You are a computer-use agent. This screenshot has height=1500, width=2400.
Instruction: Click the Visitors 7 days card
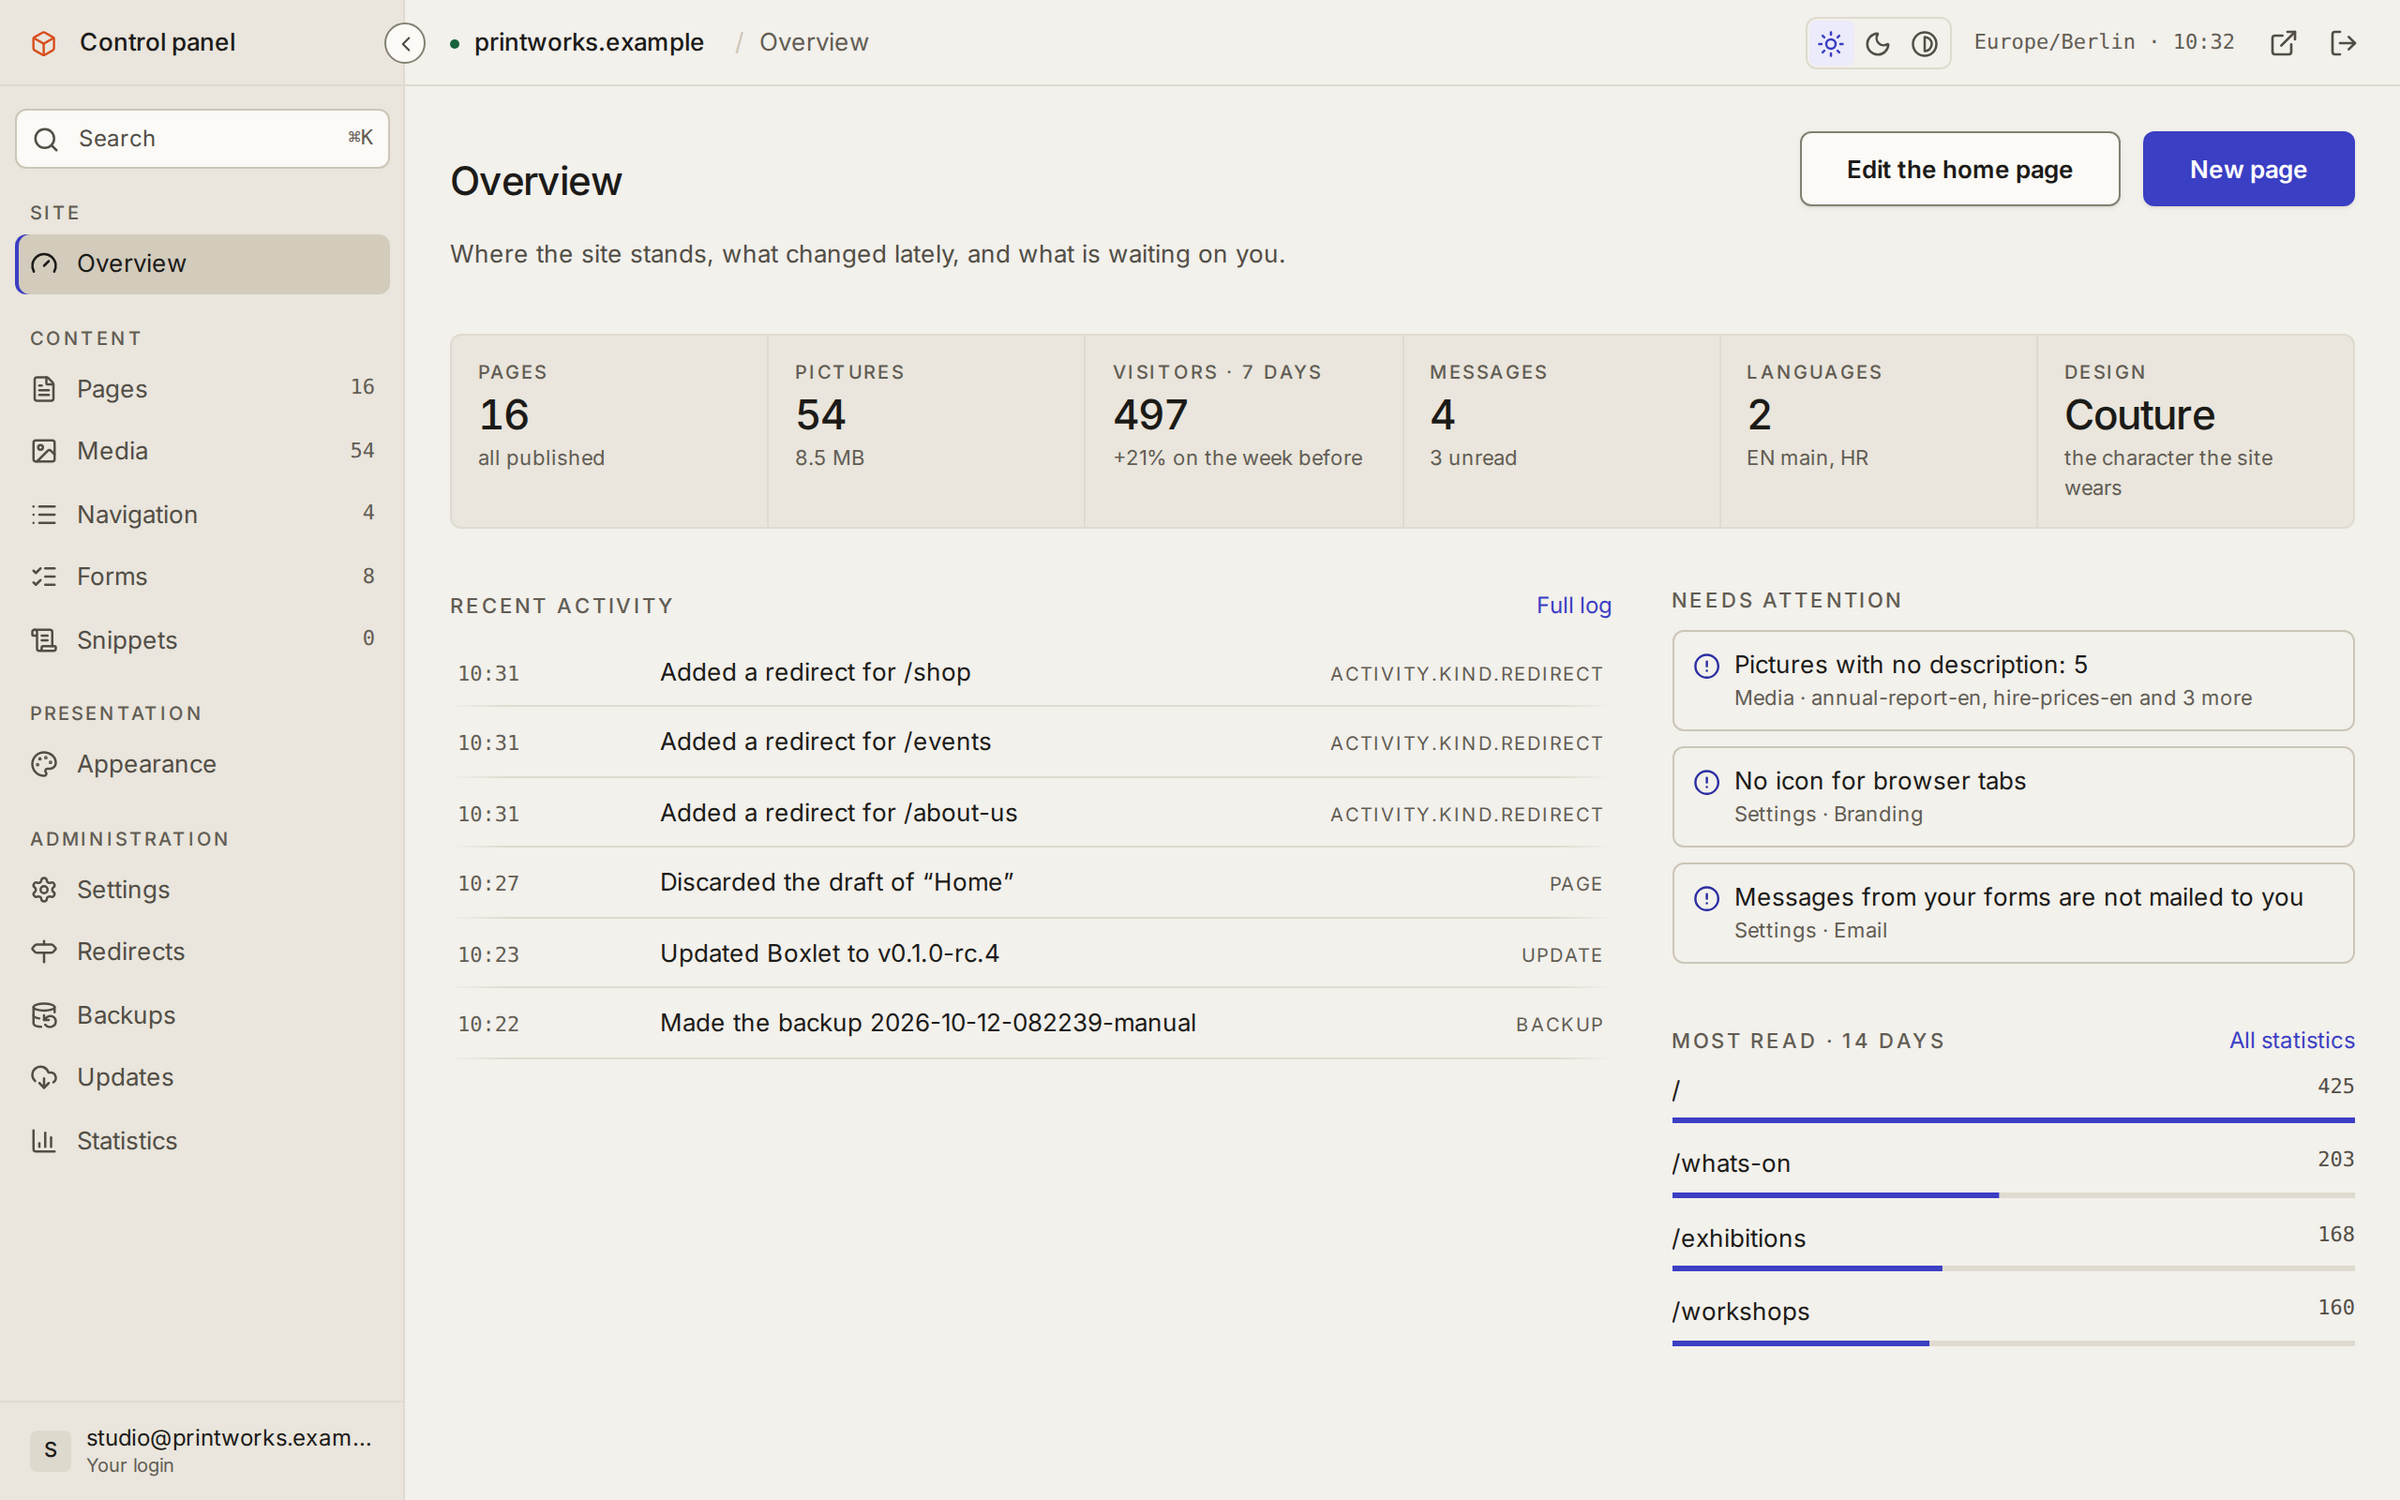pos(1243,431)
